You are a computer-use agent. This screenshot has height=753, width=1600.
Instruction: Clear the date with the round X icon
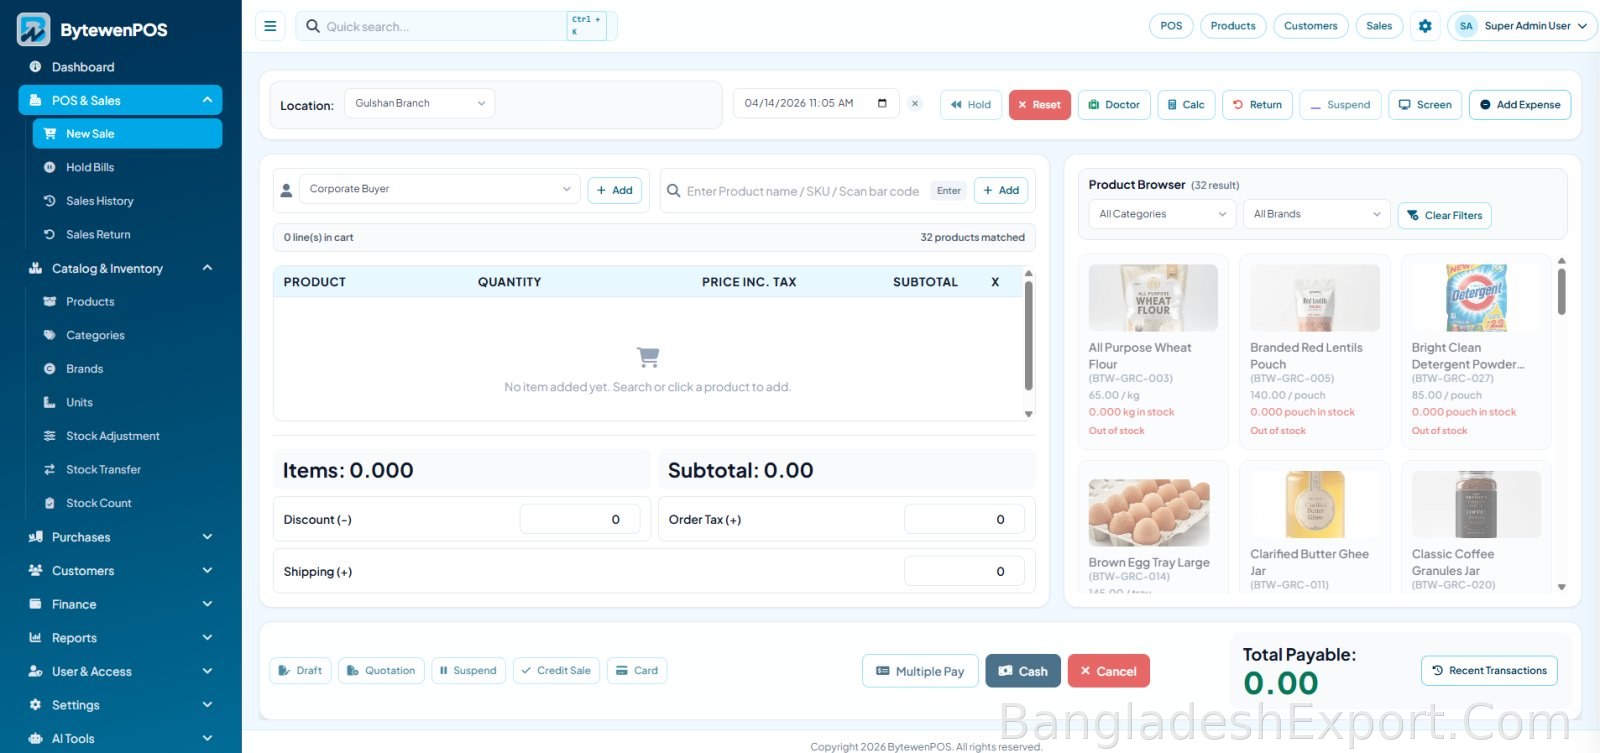[x=915, y=104]
